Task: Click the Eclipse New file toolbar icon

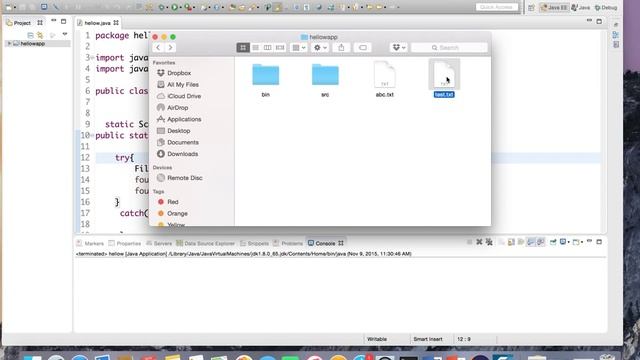Action: pos(10,7)
